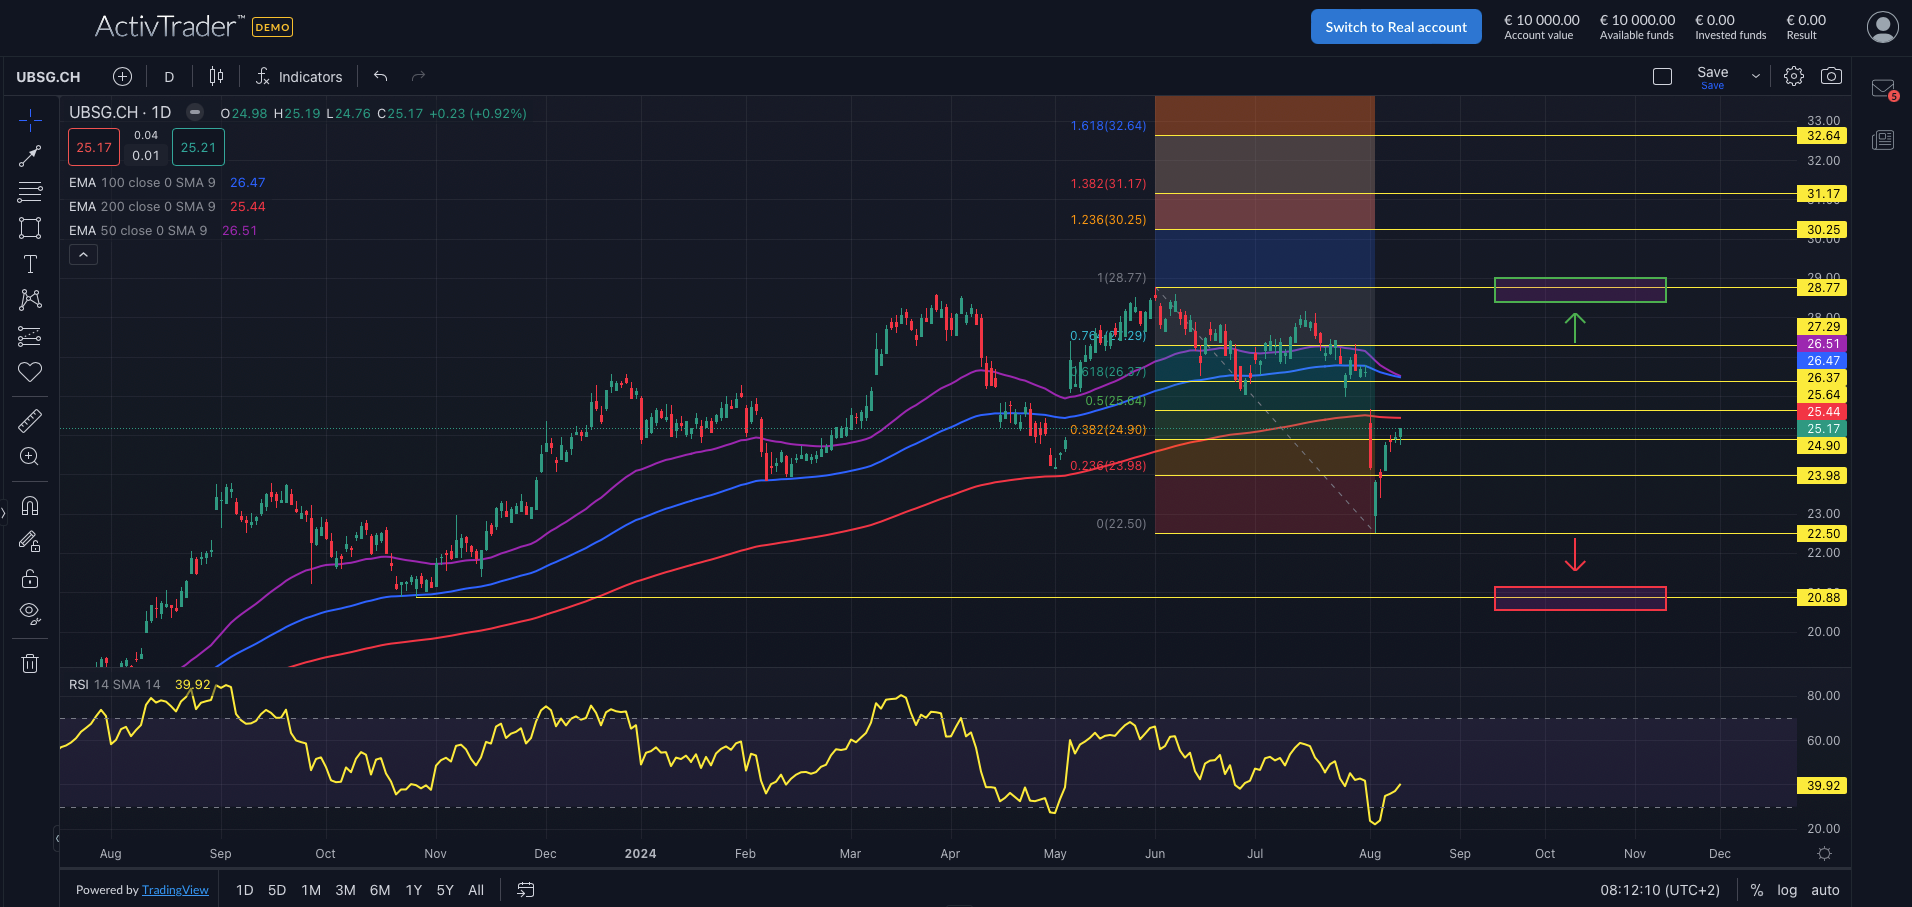
Task: Open the TradingView link
Action: coord(175,890)
